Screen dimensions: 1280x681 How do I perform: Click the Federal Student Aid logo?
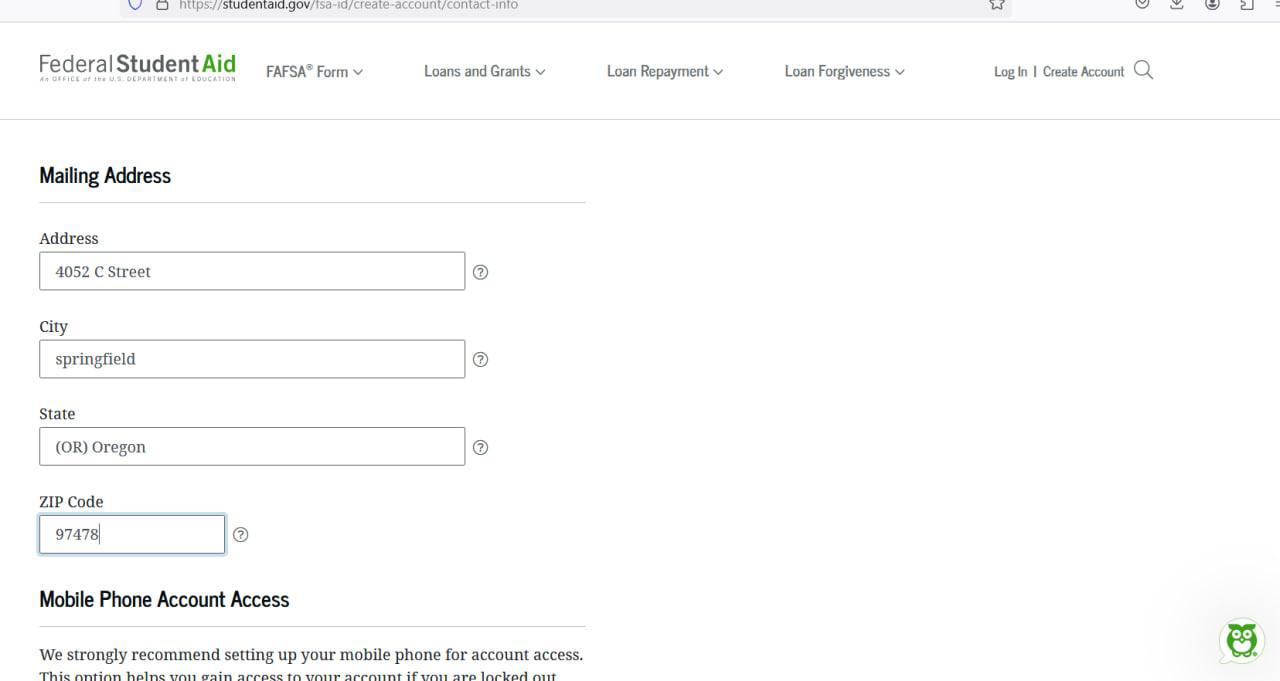click(x=137, y=68)
